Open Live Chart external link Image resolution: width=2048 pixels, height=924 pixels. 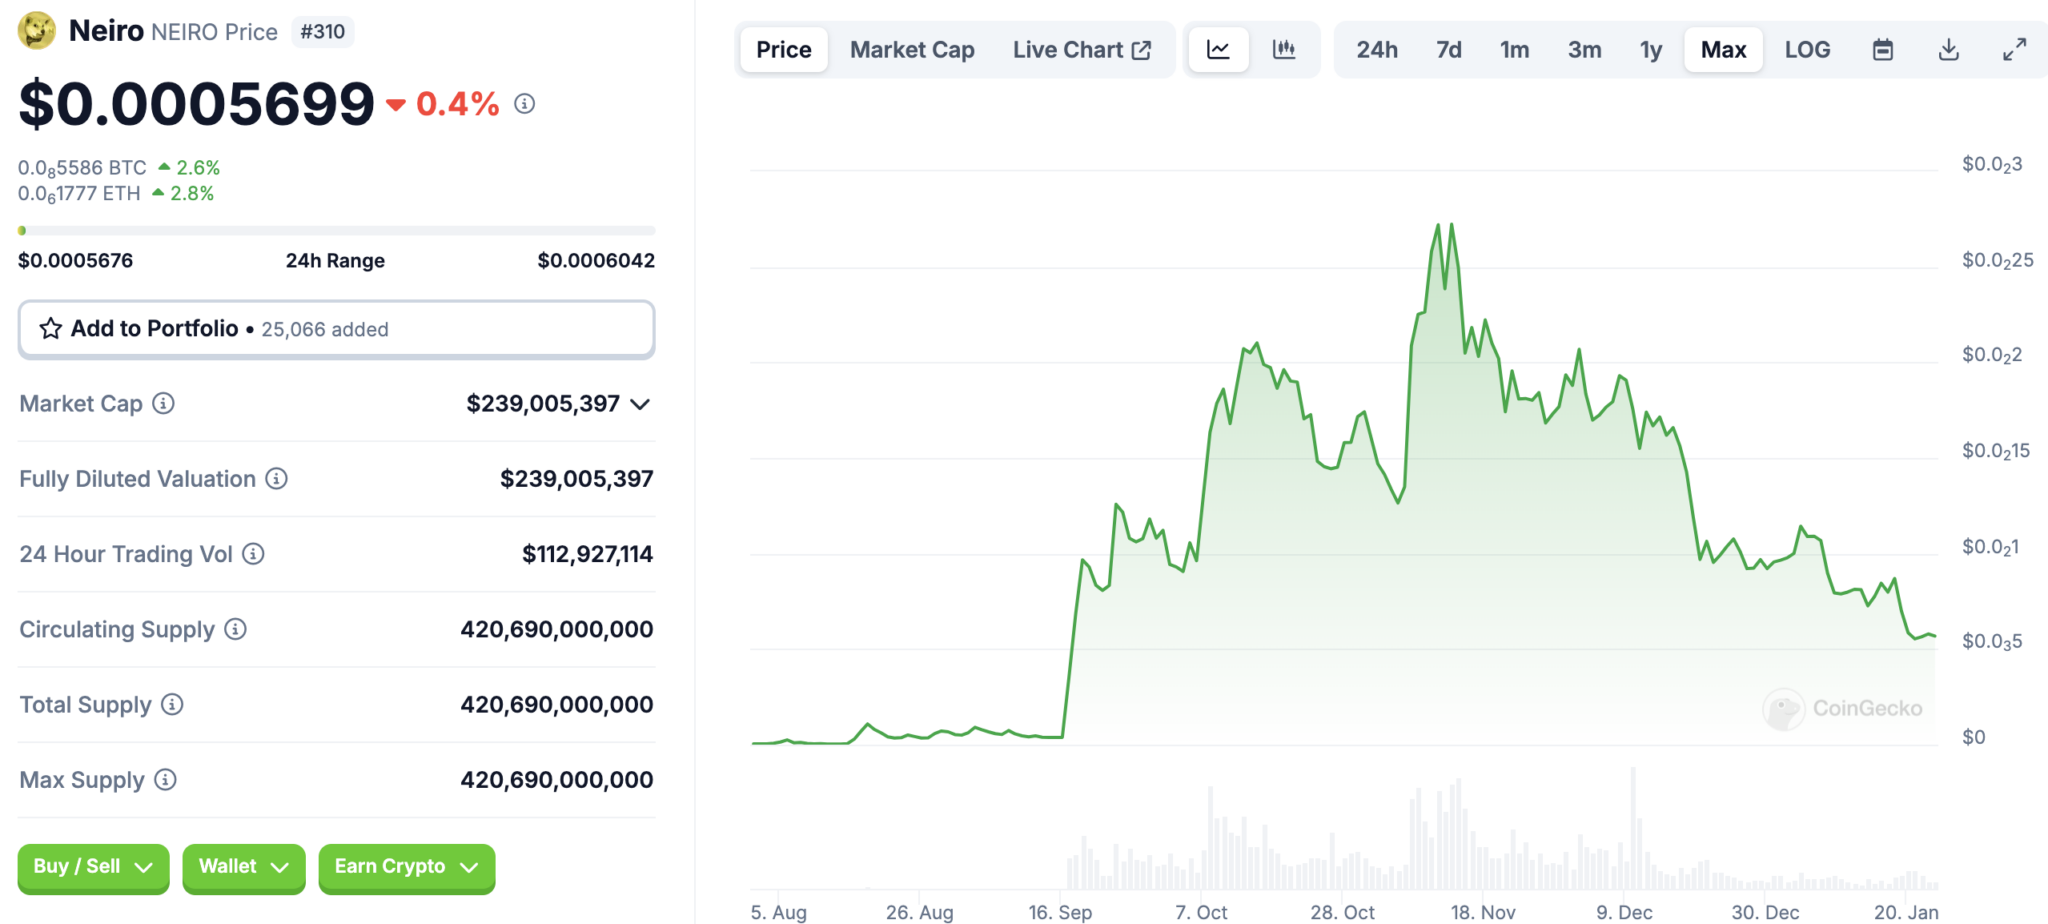tap(1082, 49)
